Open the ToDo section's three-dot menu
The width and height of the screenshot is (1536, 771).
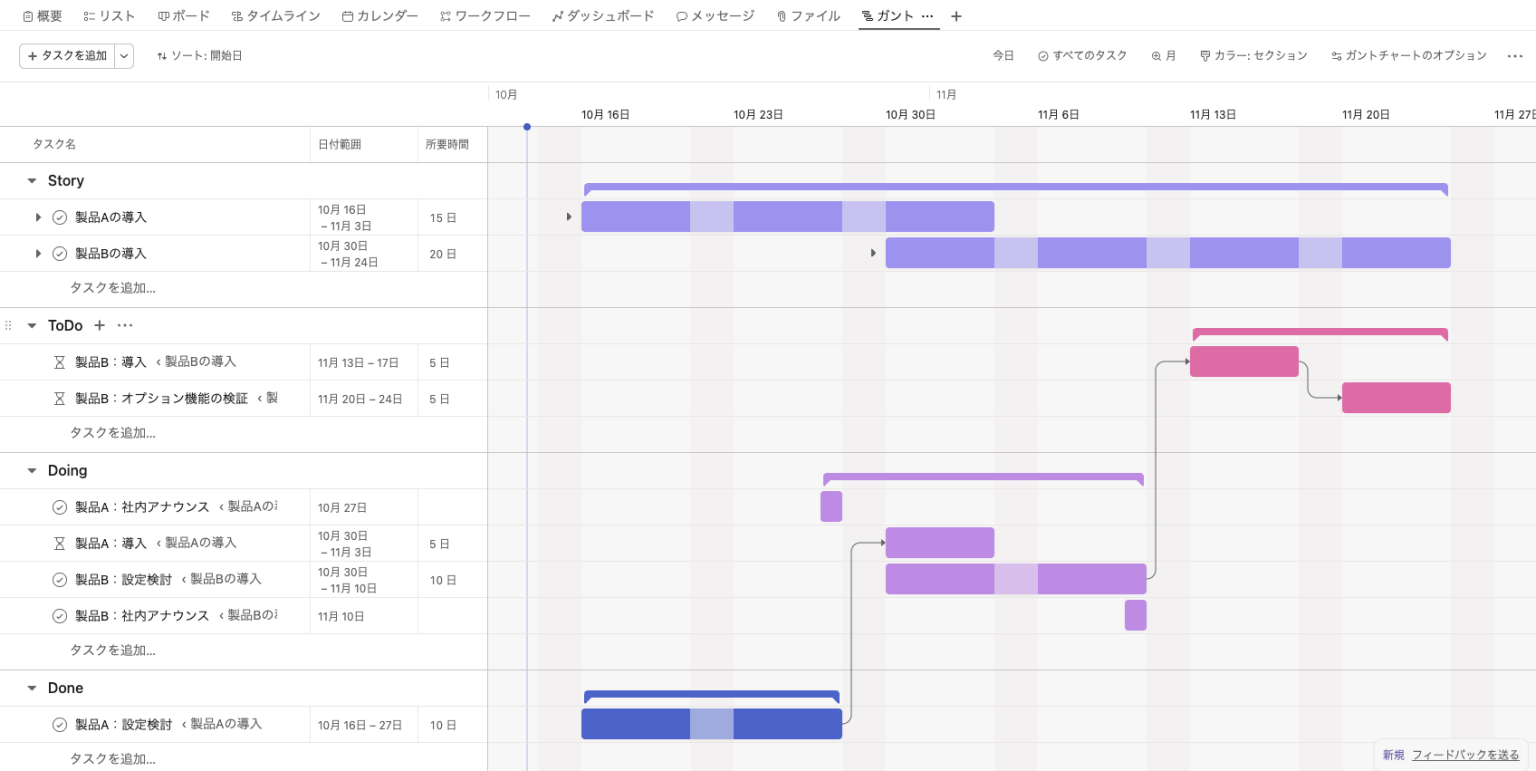click(125, 325)
